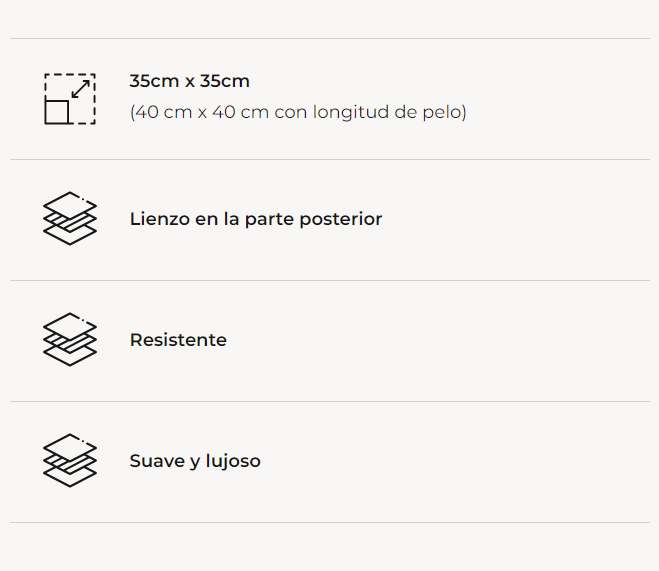This screenshot has width=659, height=571.
Task: Click the size dimensions icon
Action: click(x=70, y=99)
